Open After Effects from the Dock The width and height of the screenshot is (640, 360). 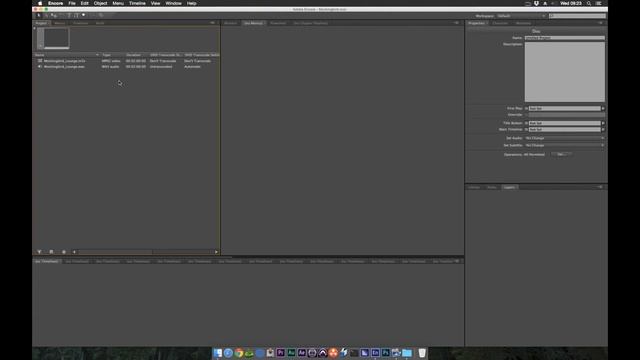[302, 353]
